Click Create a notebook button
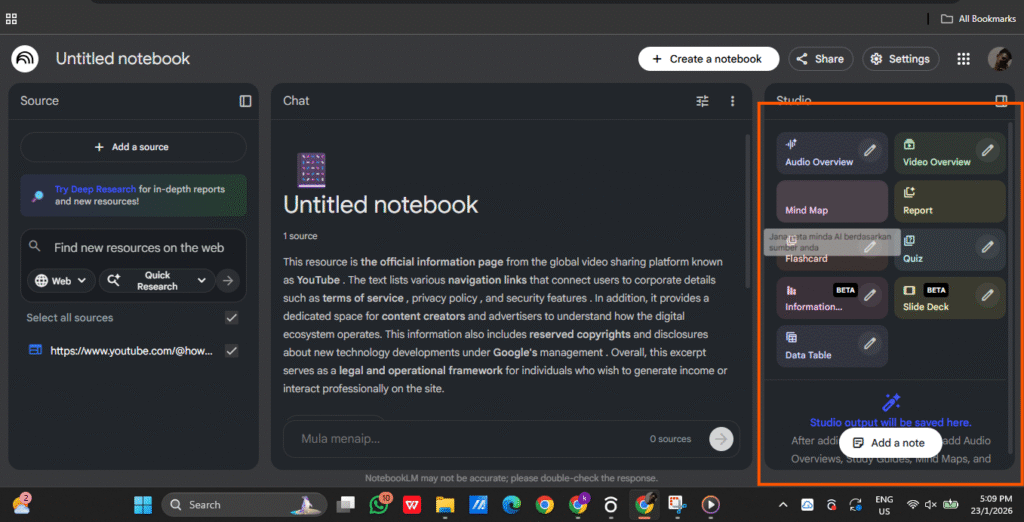 click(x=707, y=59)
